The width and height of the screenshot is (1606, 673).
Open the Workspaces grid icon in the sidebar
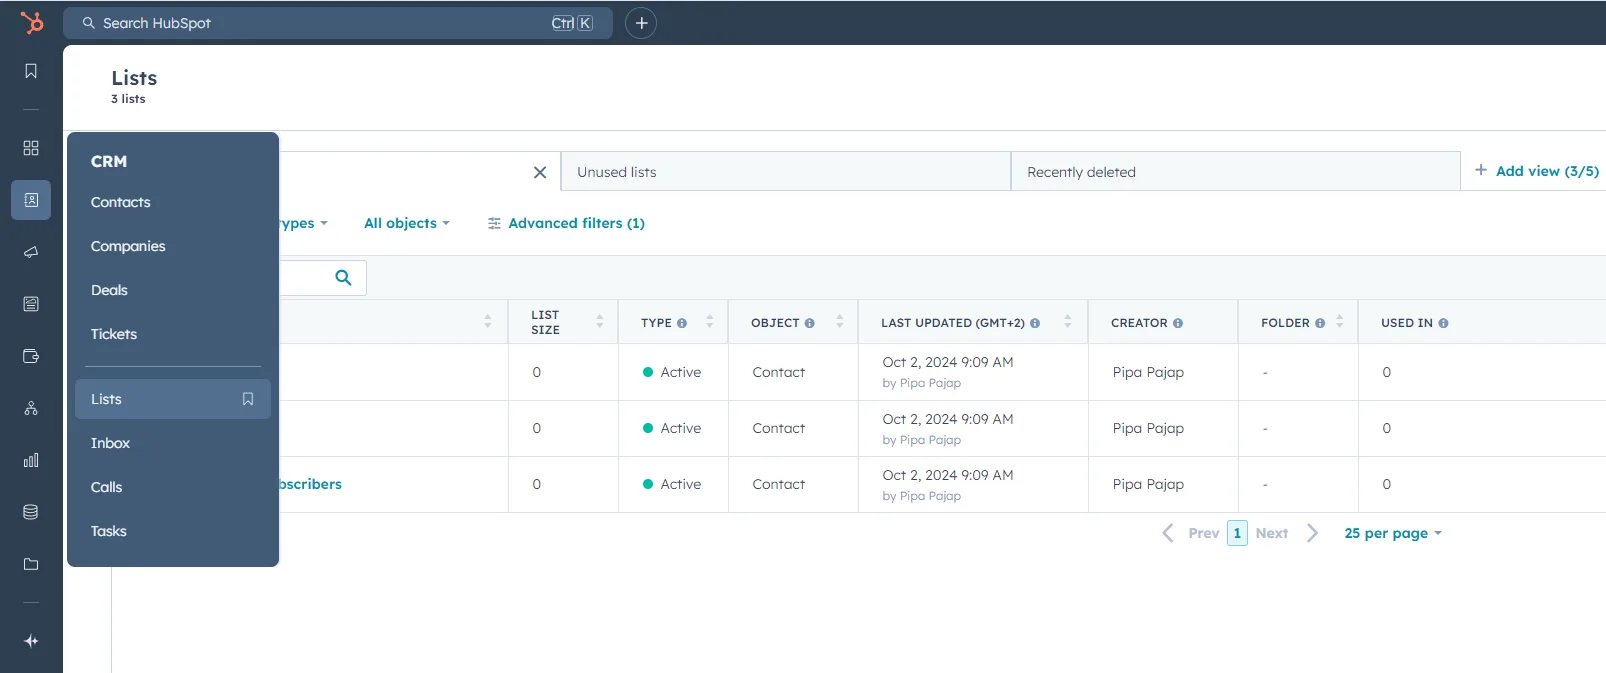(31, 148)
